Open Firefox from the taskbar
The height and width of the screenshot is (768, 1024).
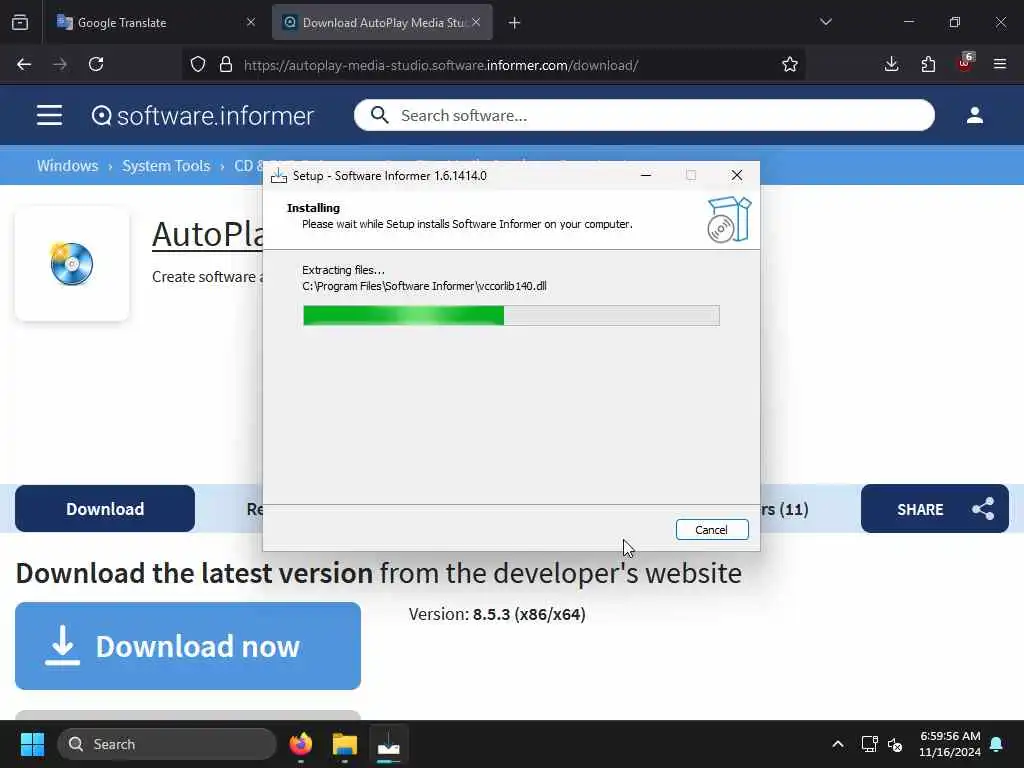coord(300,744)
